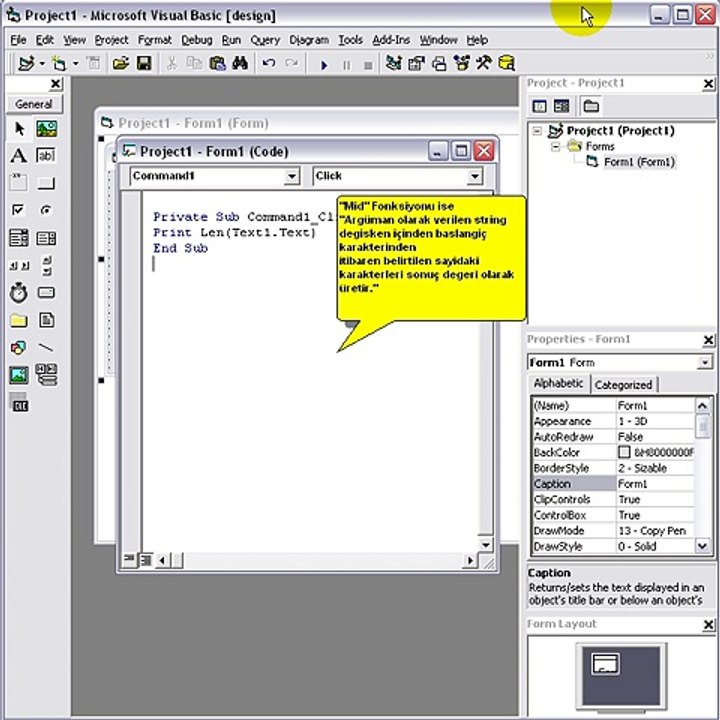This screenshot has height=720, width=720.
Task: Open the Click procedure dropdown
Action: coord(475,176)
